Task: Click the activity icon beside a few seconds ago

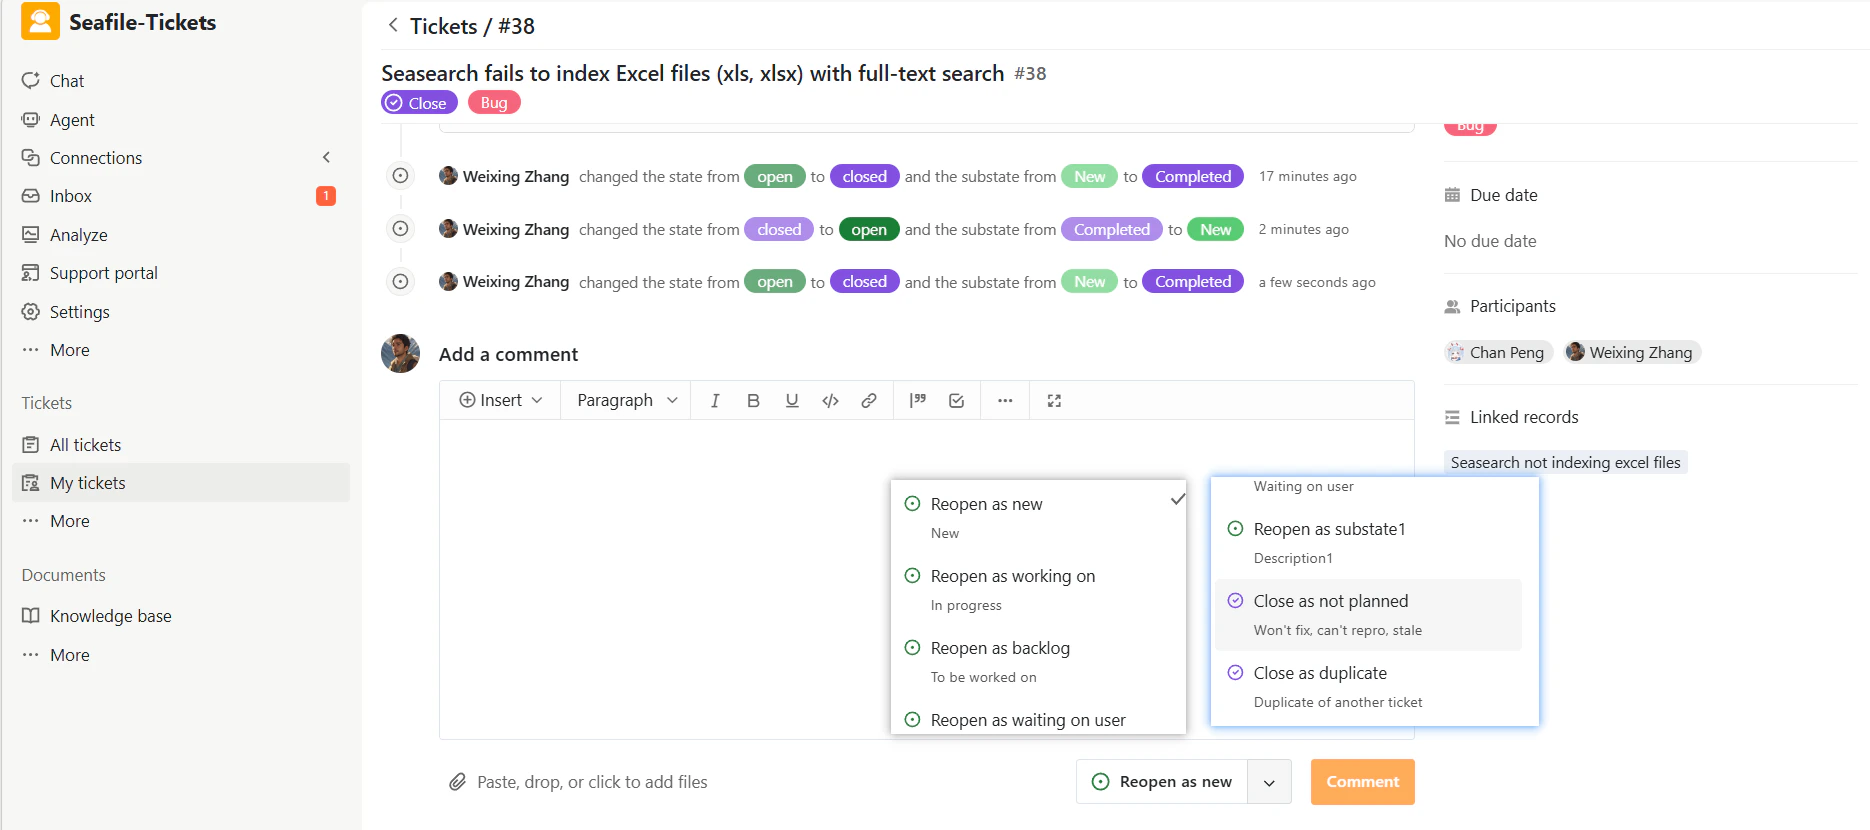Action: coord(400,282)
